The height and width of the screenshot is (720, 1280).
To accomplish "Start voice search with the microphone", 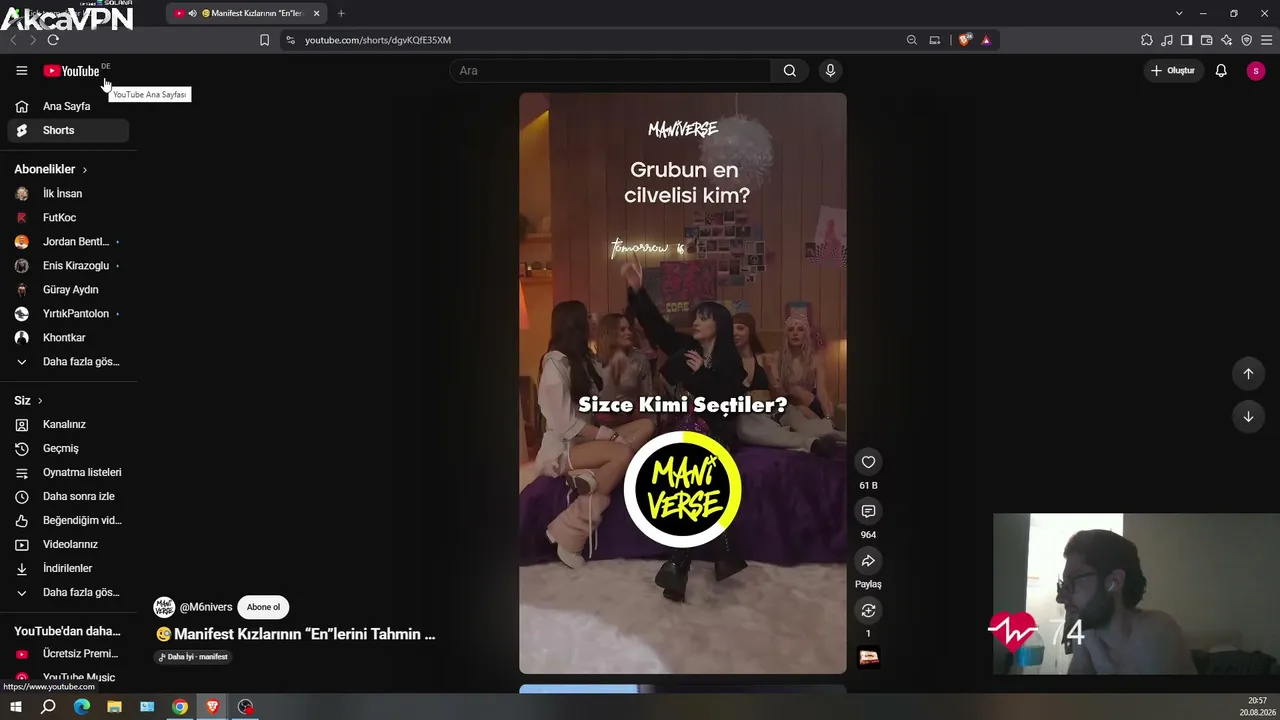I will [830, 71].
